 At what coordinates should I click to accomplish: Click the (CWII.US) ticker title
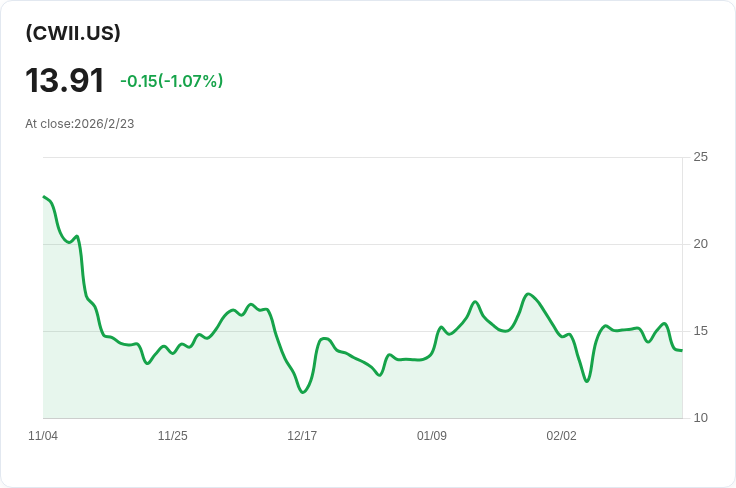pyautogui.click(x=73, y=33)
